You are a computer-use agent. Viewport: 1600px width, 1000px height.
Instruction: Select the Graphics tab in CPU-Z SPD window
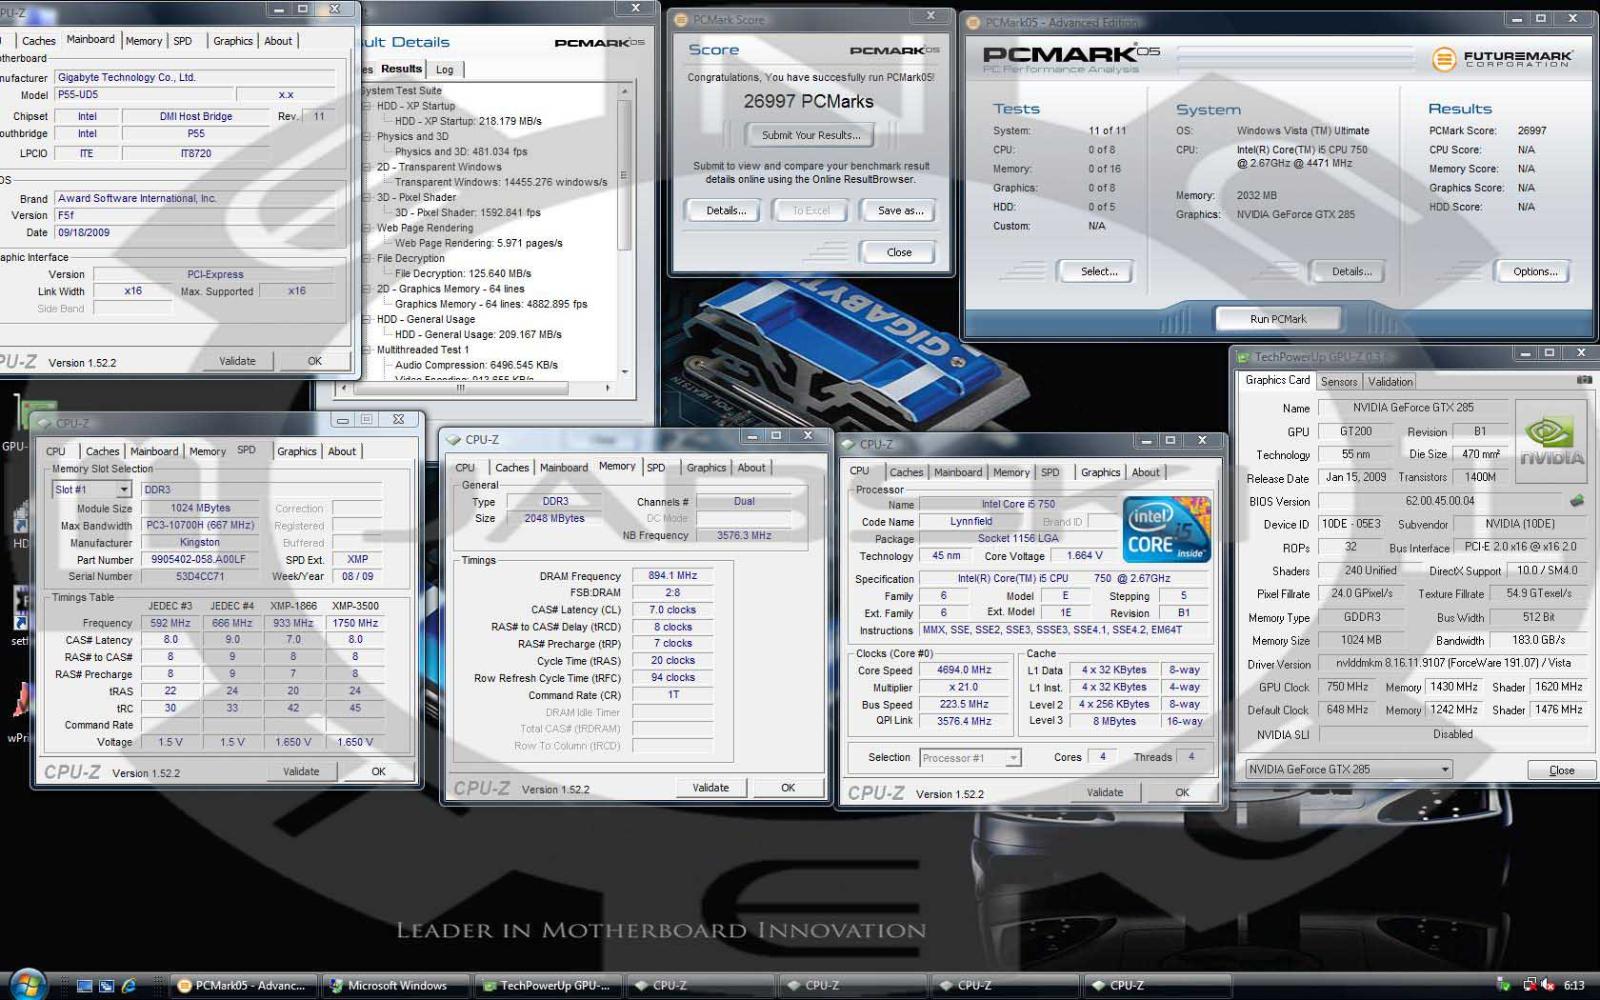[x=297, y=452]
